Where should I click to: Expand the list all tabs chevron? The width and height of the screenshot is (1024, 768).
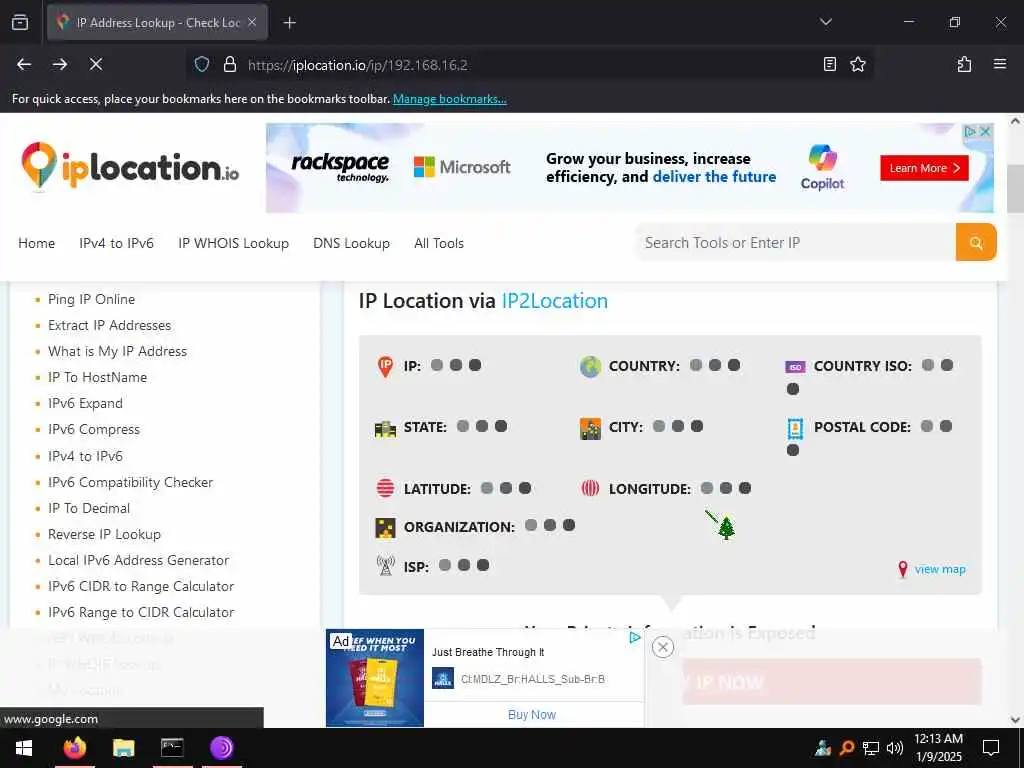tap(825, 22)
